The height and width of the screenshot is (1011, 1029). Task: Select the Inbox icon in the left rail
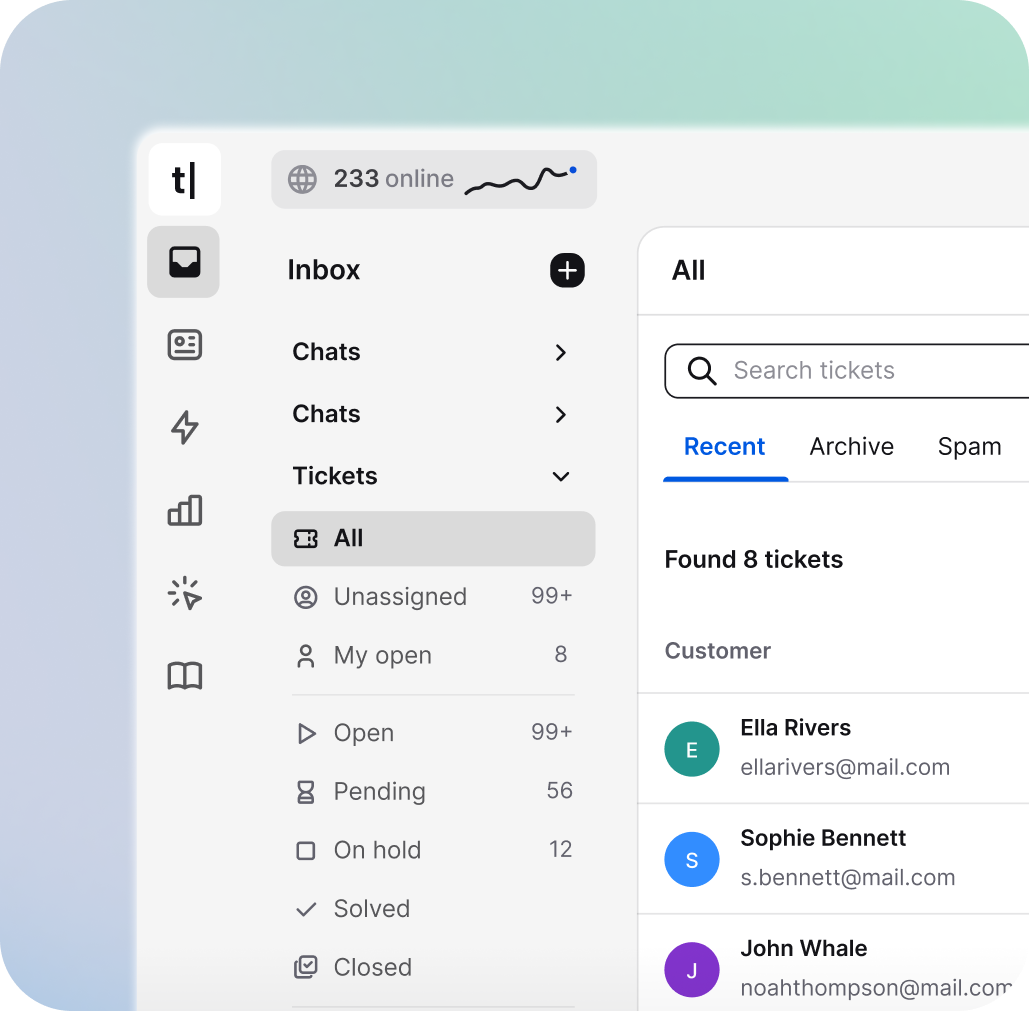pos(184,262)
